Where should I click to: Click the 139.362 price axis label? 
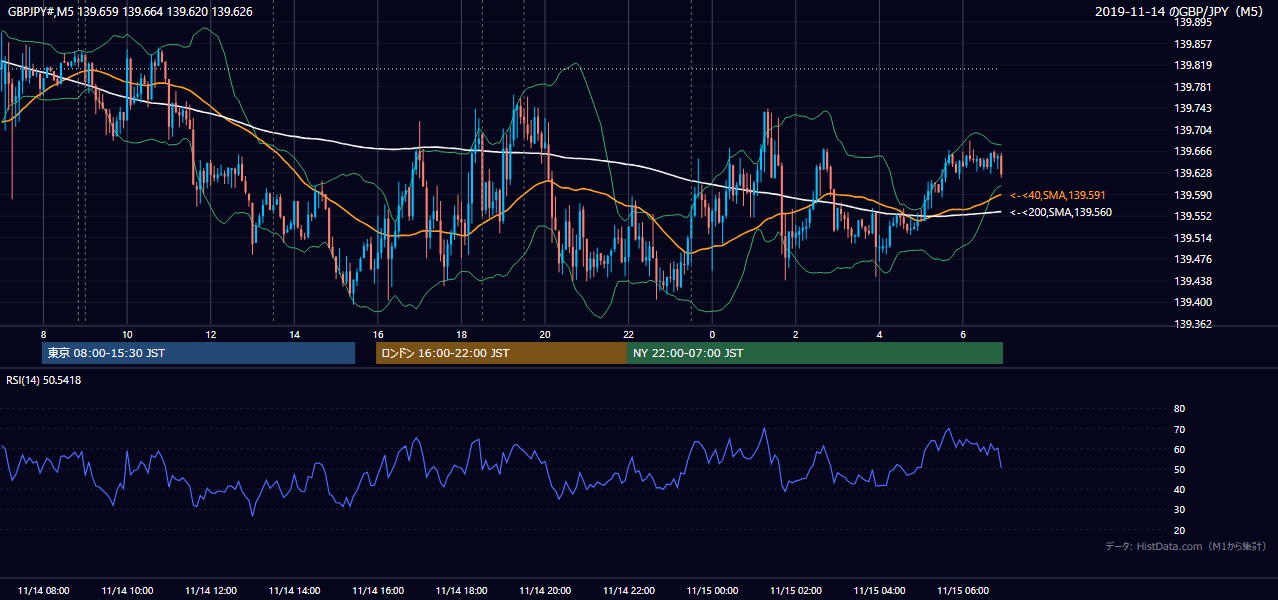[x=1193, y=324]
